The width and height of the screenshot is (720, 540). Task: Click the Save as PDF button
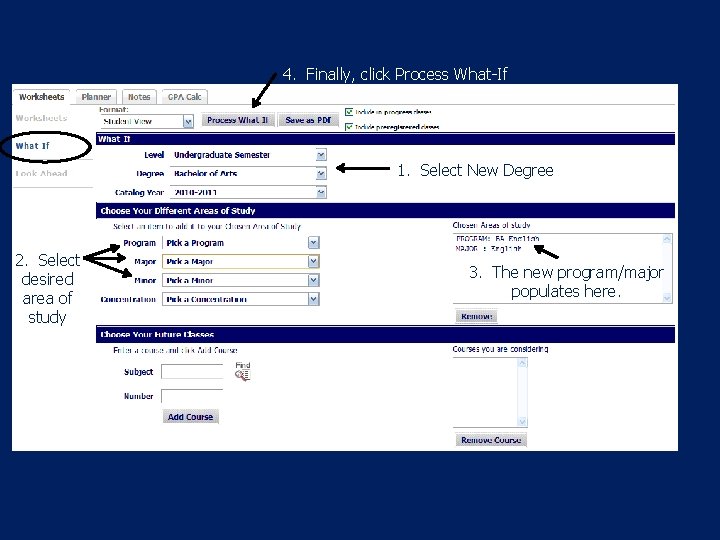[308, 120]
